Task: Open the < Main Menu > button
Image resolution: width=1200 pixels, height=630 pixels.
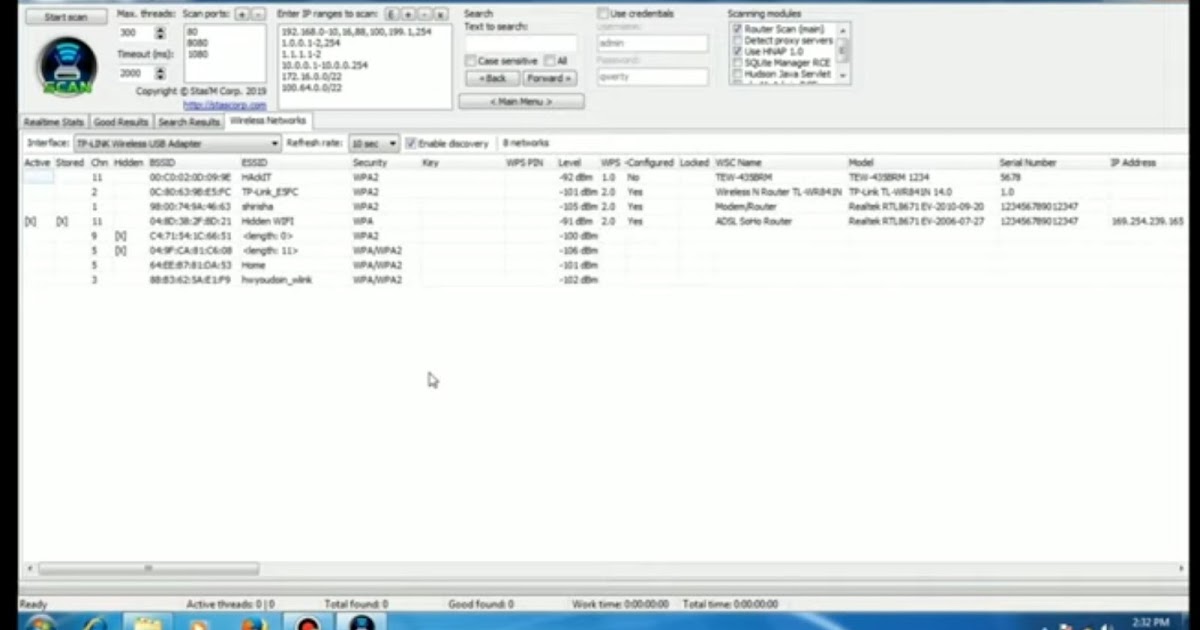Action: click(521, 102)
